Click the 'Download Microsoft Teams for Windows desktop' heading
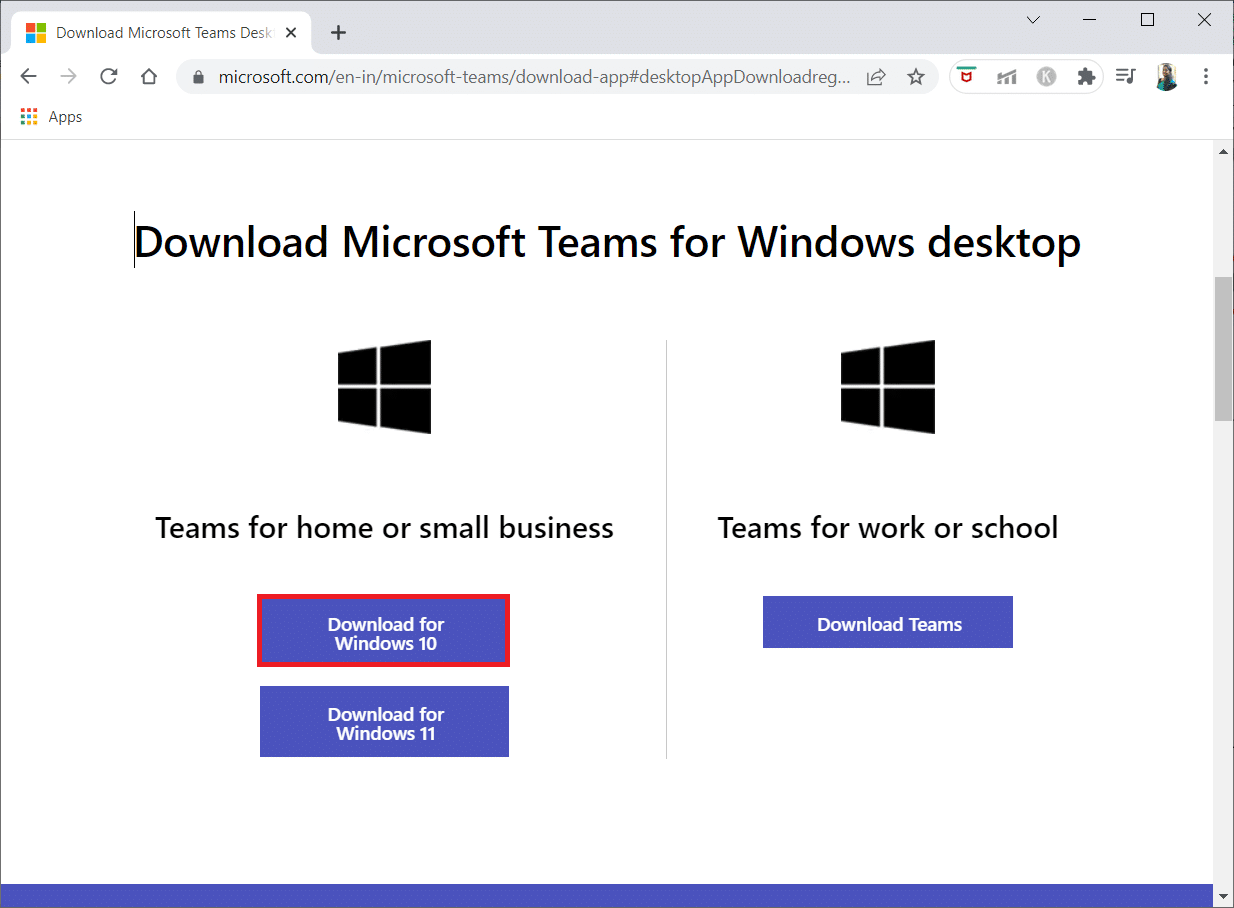The height and width of the screenshot is (908, 1234). pos(607,242)
